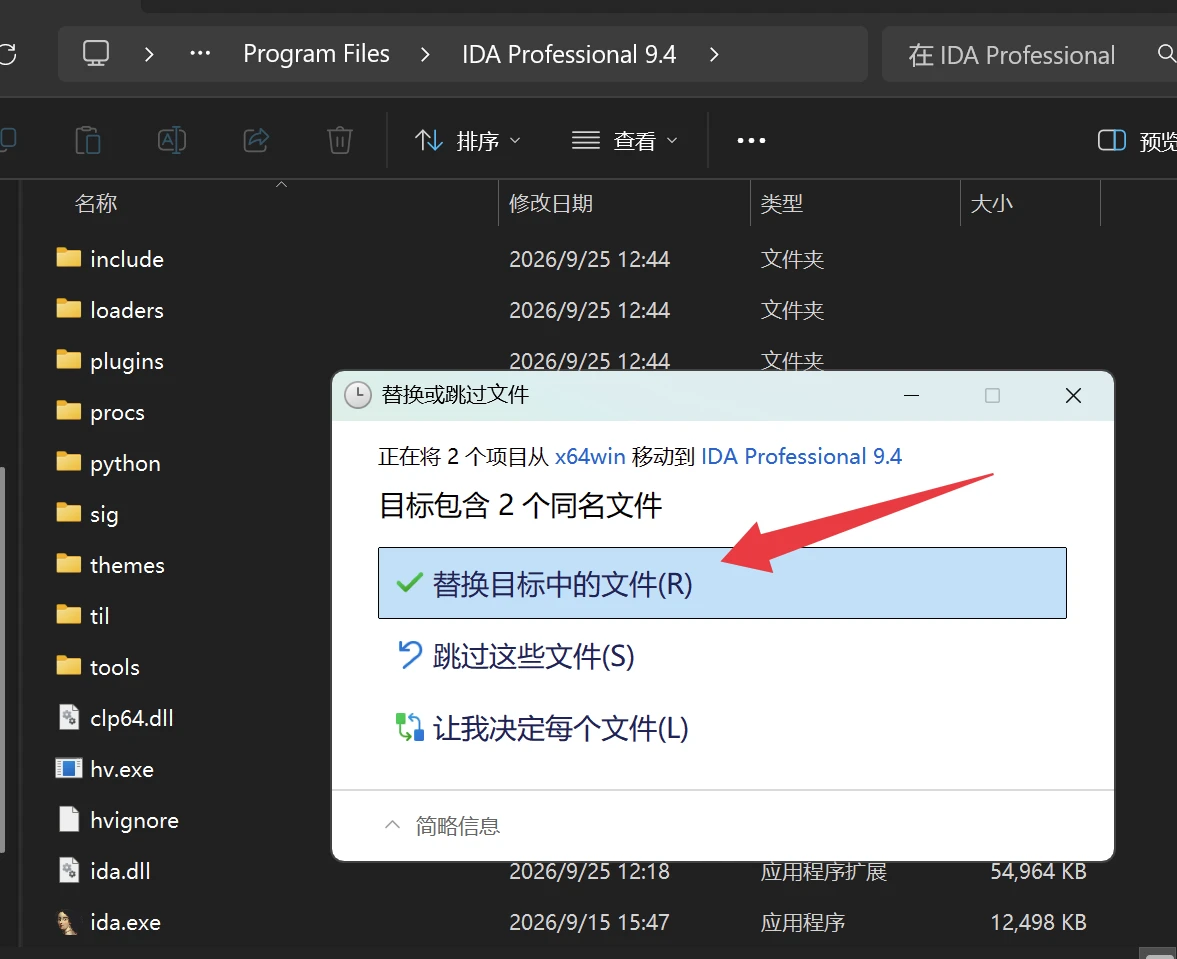Expand chevron after Program Files breadcrumb
1177x959 pixels.
click(425, 54)
